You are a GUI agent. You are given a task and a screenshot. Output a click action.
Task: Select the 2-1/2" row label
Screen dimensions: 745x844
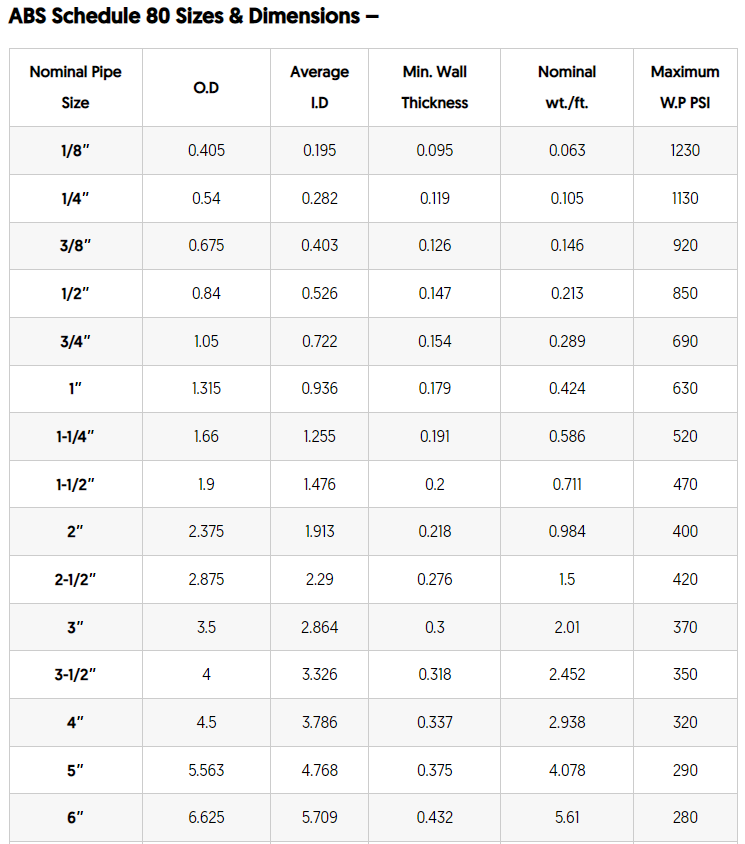[x=75, y=580]
